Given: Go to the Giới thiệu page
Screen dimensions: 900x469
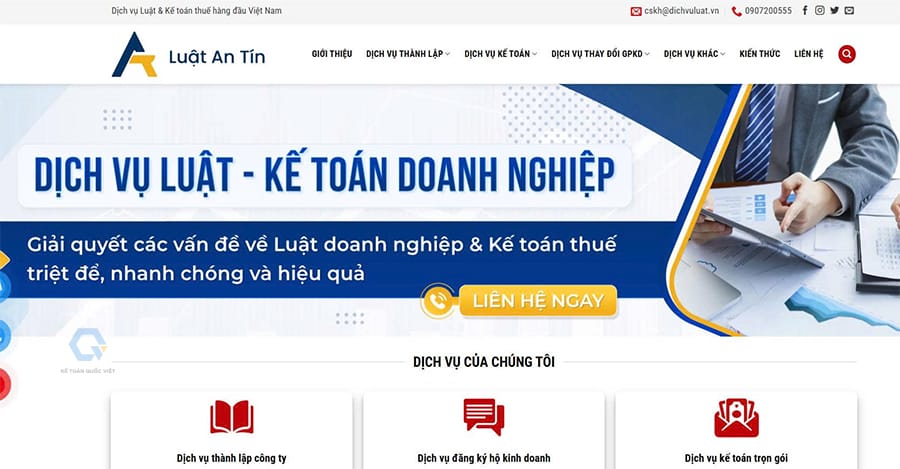Looking at the screenshot, I should (332, 54).
